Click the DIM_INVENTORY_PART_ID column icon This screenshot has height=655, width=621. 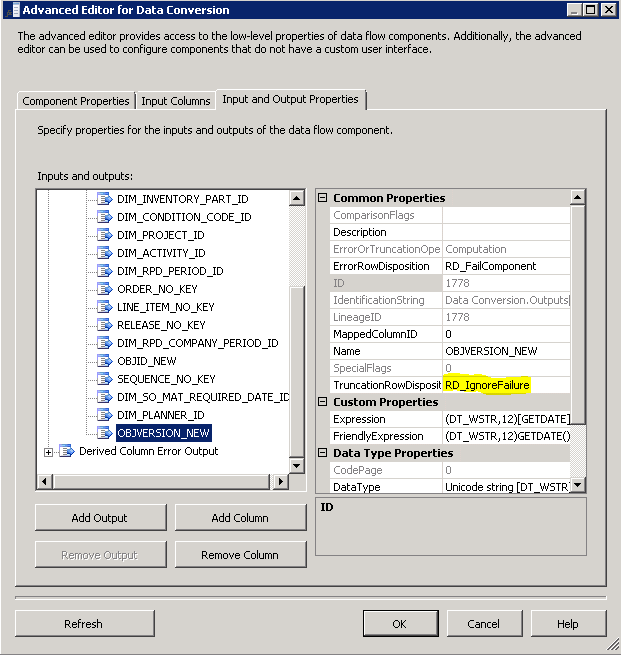105,199
